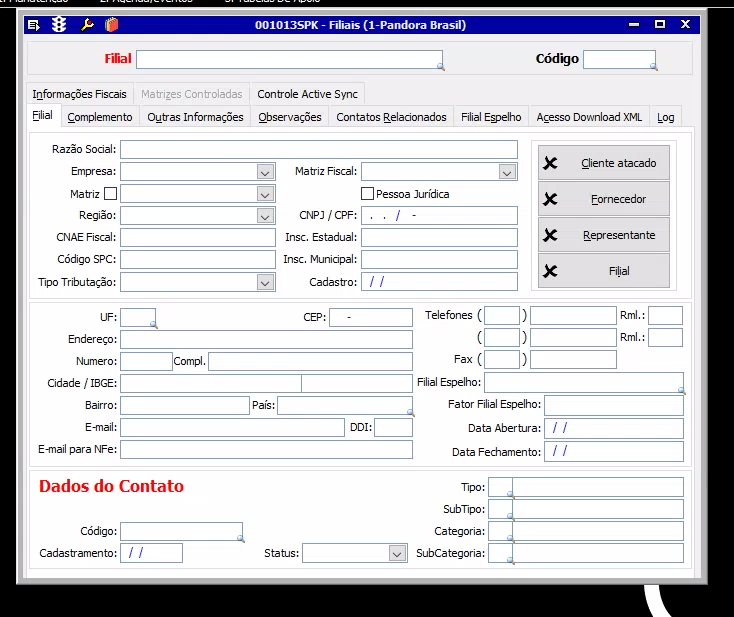
Task: Click the lookup icon in SubCategoria field
Action: click(x=510, y=560)
